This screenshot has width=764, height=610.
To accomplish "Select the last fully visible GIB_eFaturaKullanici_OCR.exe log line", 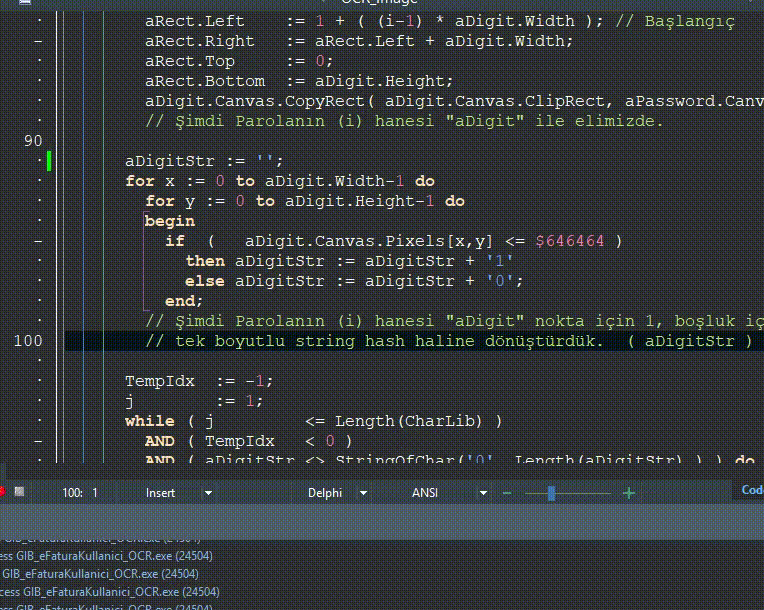I will click(110, 592).
